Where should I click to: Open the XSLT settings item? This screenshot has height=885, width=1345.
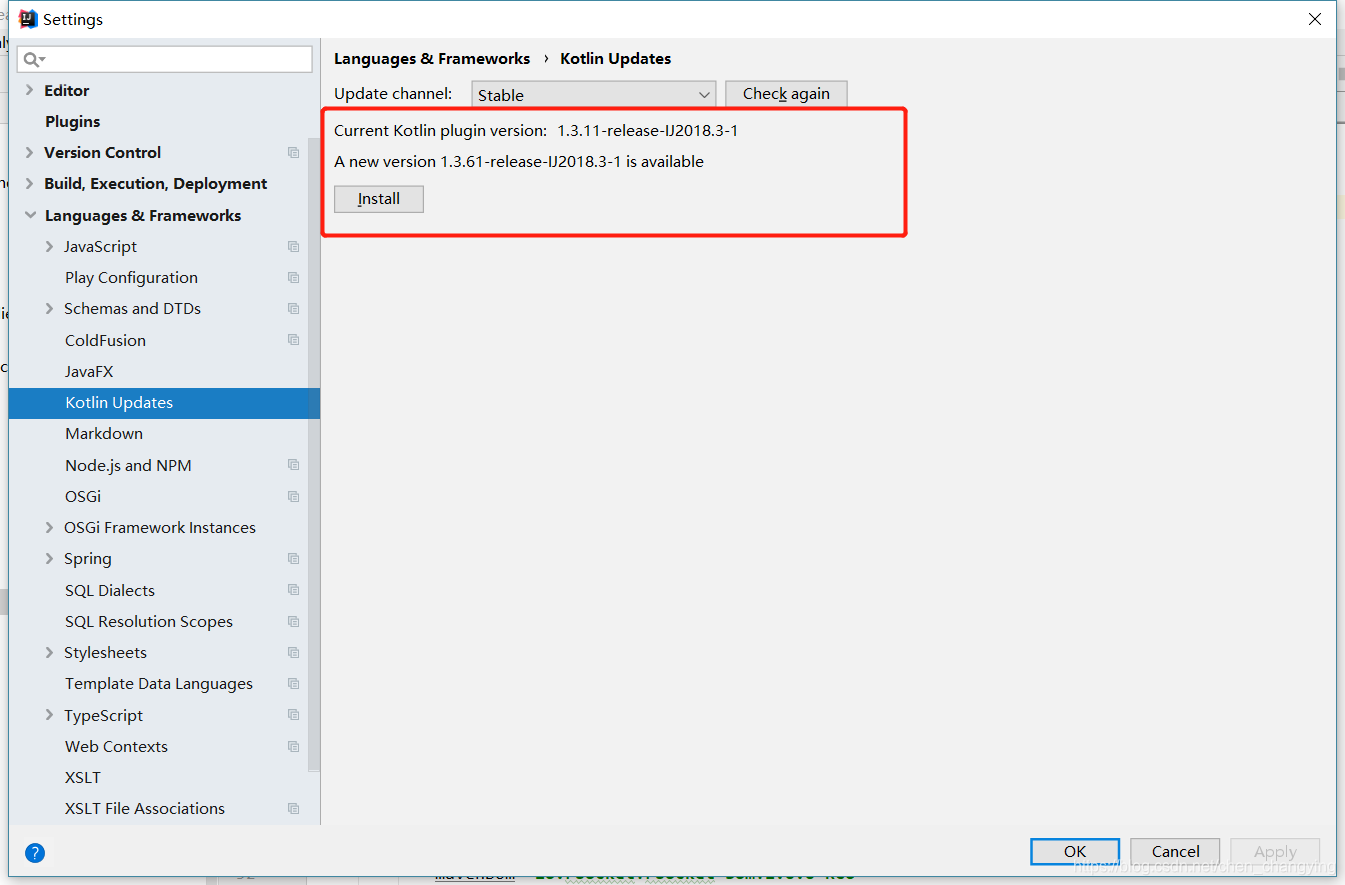tap(83, 778)
